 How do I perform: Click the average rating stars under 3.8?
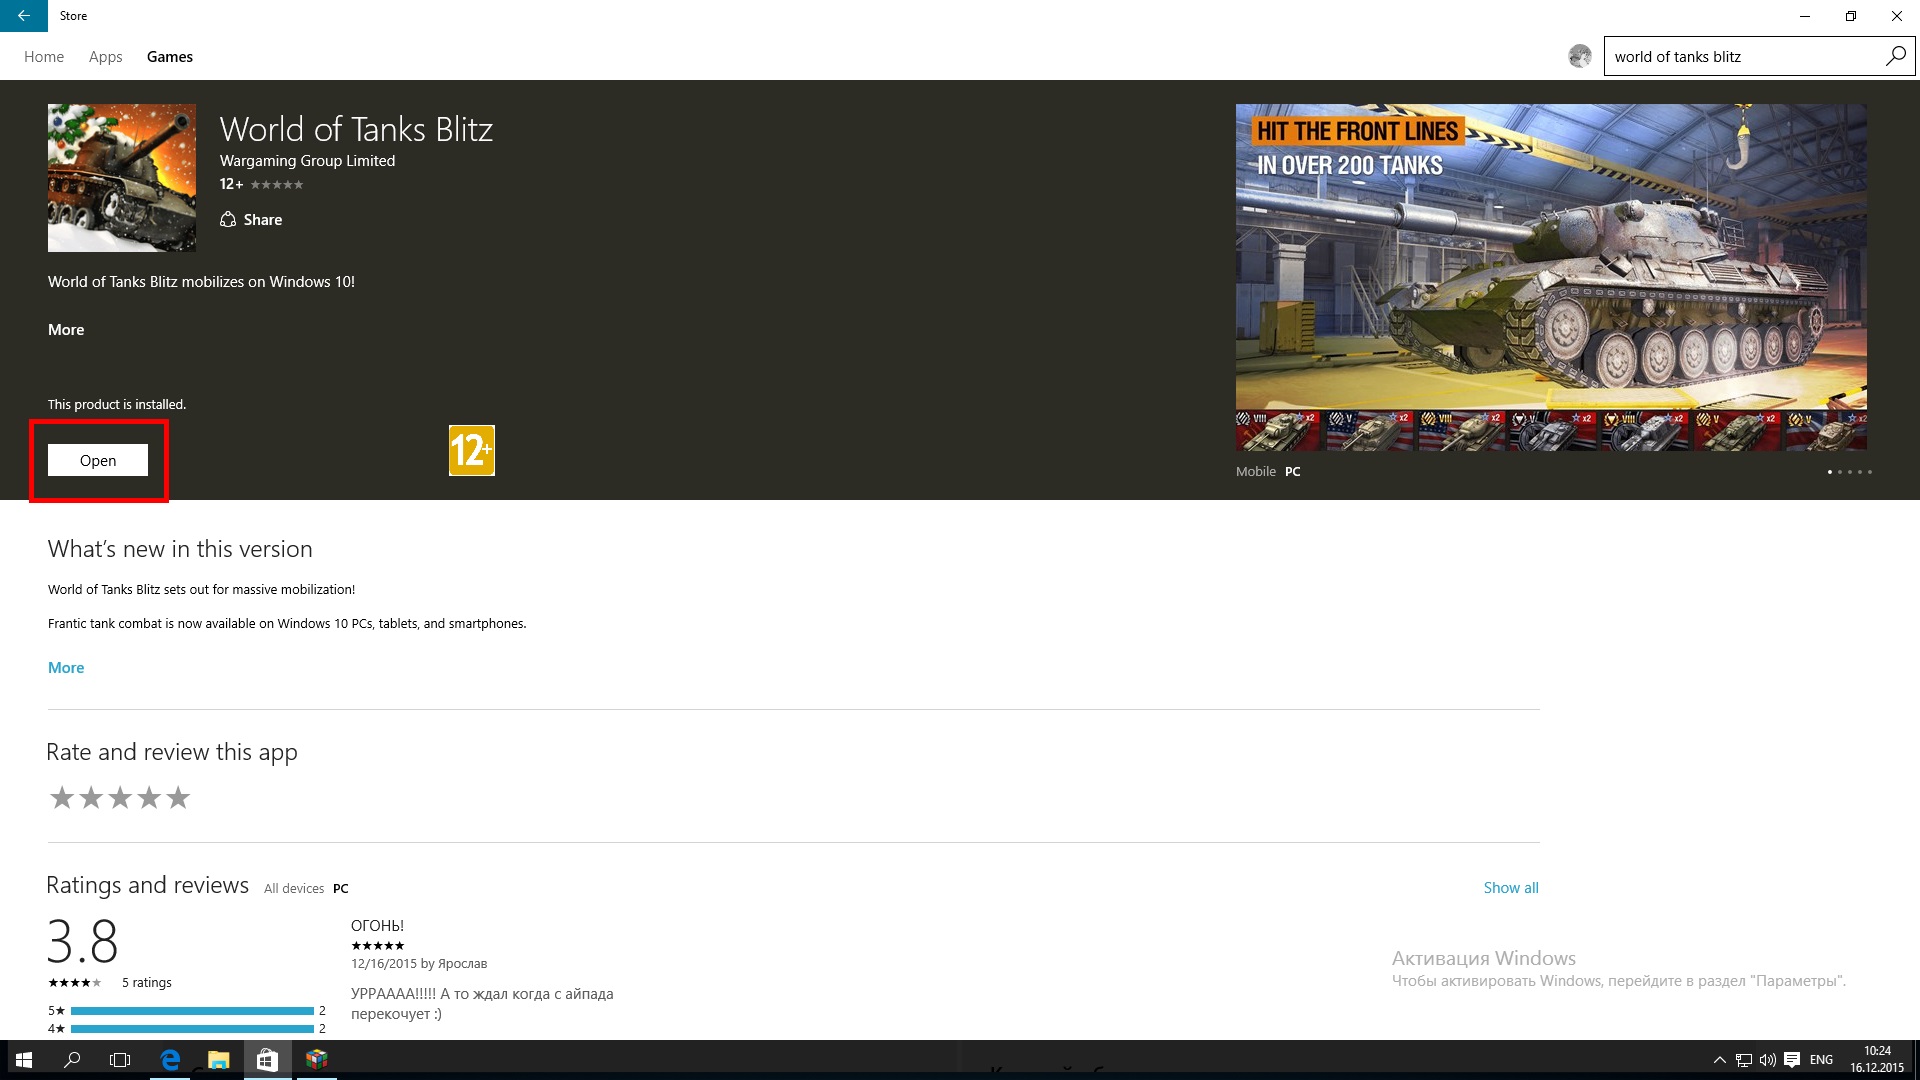point(75,983)
